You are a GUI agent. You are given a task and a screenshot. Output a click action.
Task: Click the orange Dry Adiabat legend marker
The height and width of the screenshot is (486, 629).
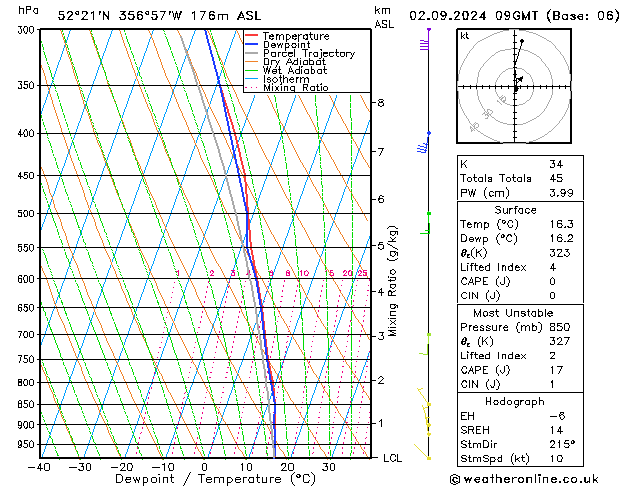tap(251, 62)
